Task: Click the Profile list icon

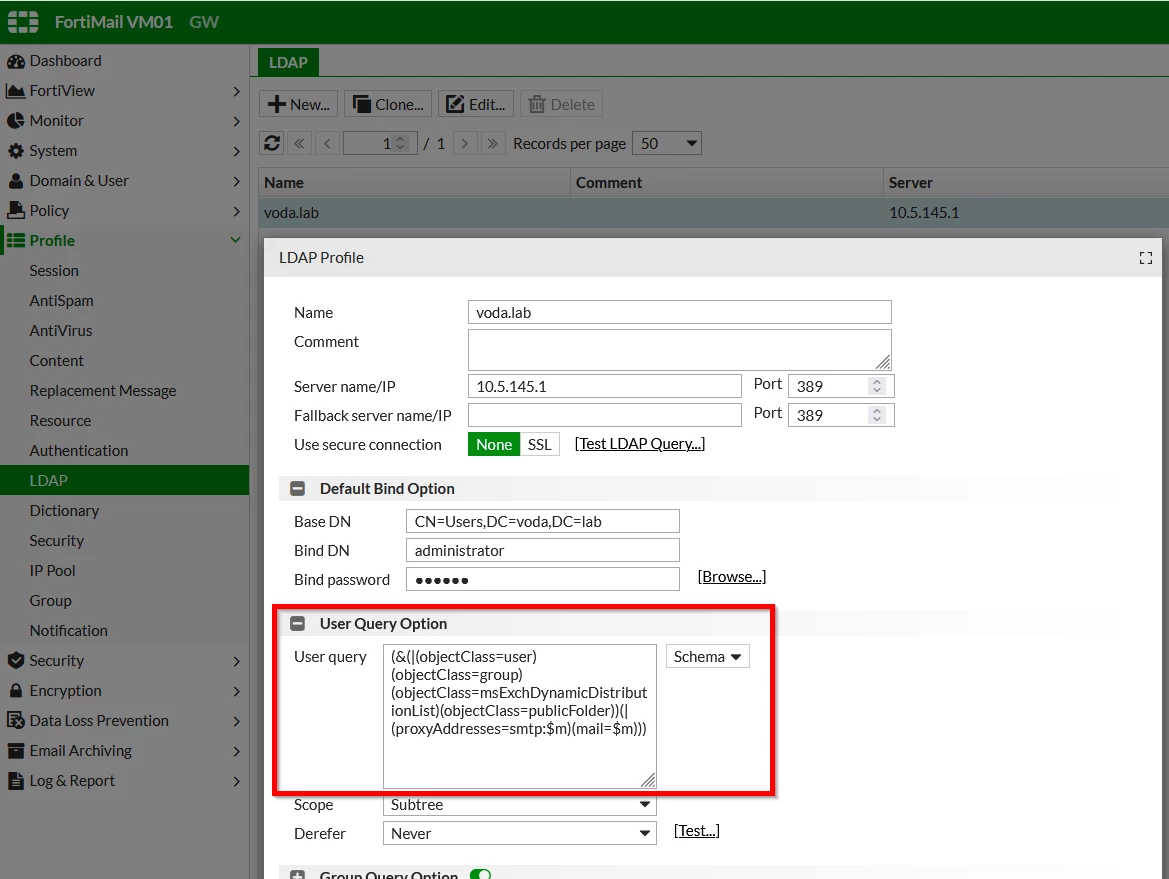Action: [x=16, y=241]
